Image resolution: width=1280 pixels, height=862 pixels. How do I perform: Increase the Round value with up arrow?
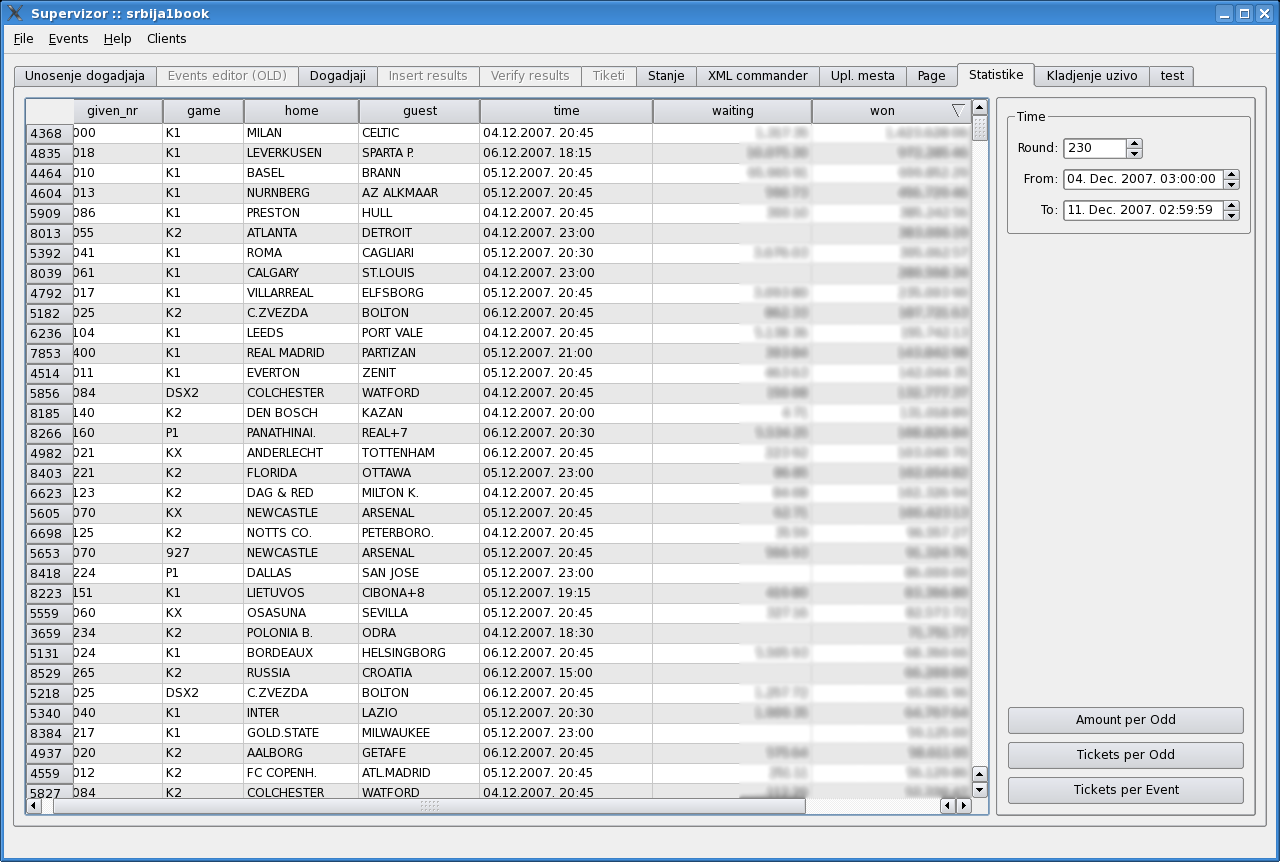click(x=1134, y=143)
